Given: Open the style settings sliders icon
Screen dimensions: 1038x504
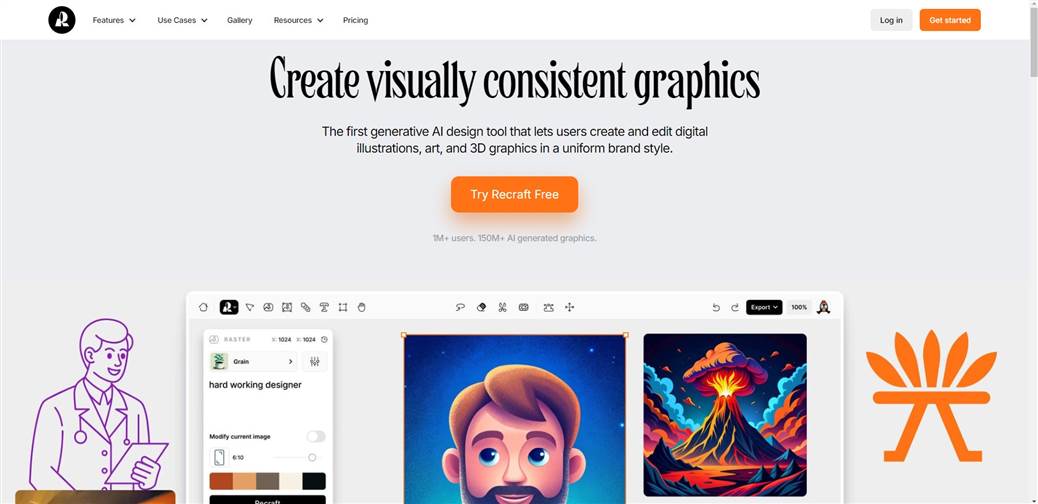Looking at the screenshot, I should 314,361.
